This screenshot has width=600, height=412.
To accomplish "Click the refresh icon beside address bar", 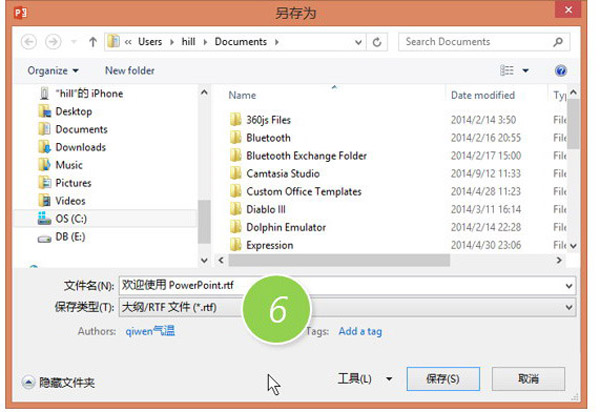I will click(x=376, y=42).
